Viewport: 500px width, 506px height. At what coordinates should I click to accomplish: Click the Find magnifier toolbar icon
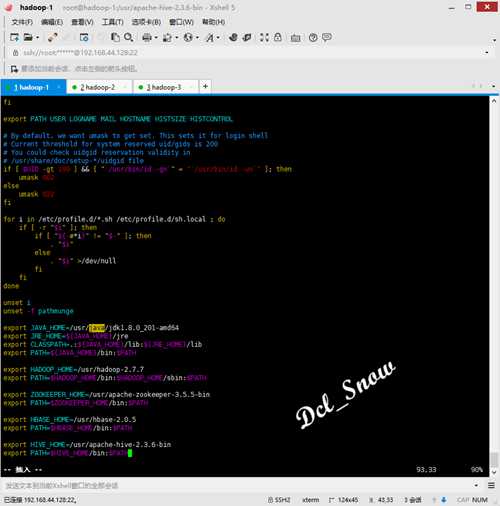pos(128,37)
